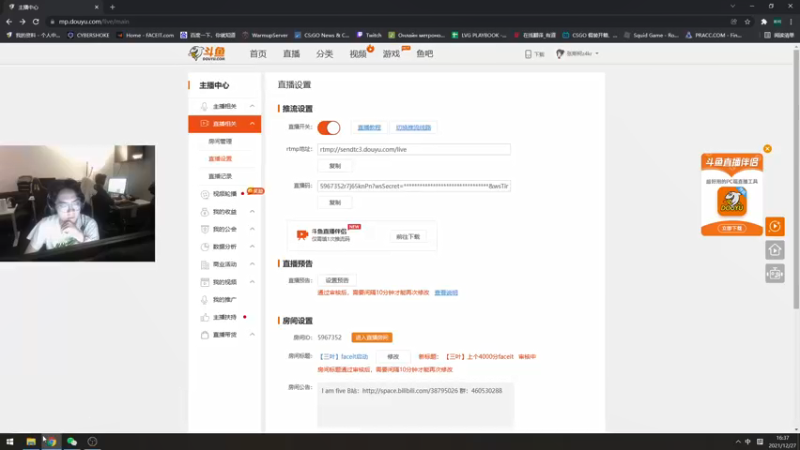Open the user account dropdown in header
The width and height of the screenshot is (800, 450).
click(x=577, y=54)
